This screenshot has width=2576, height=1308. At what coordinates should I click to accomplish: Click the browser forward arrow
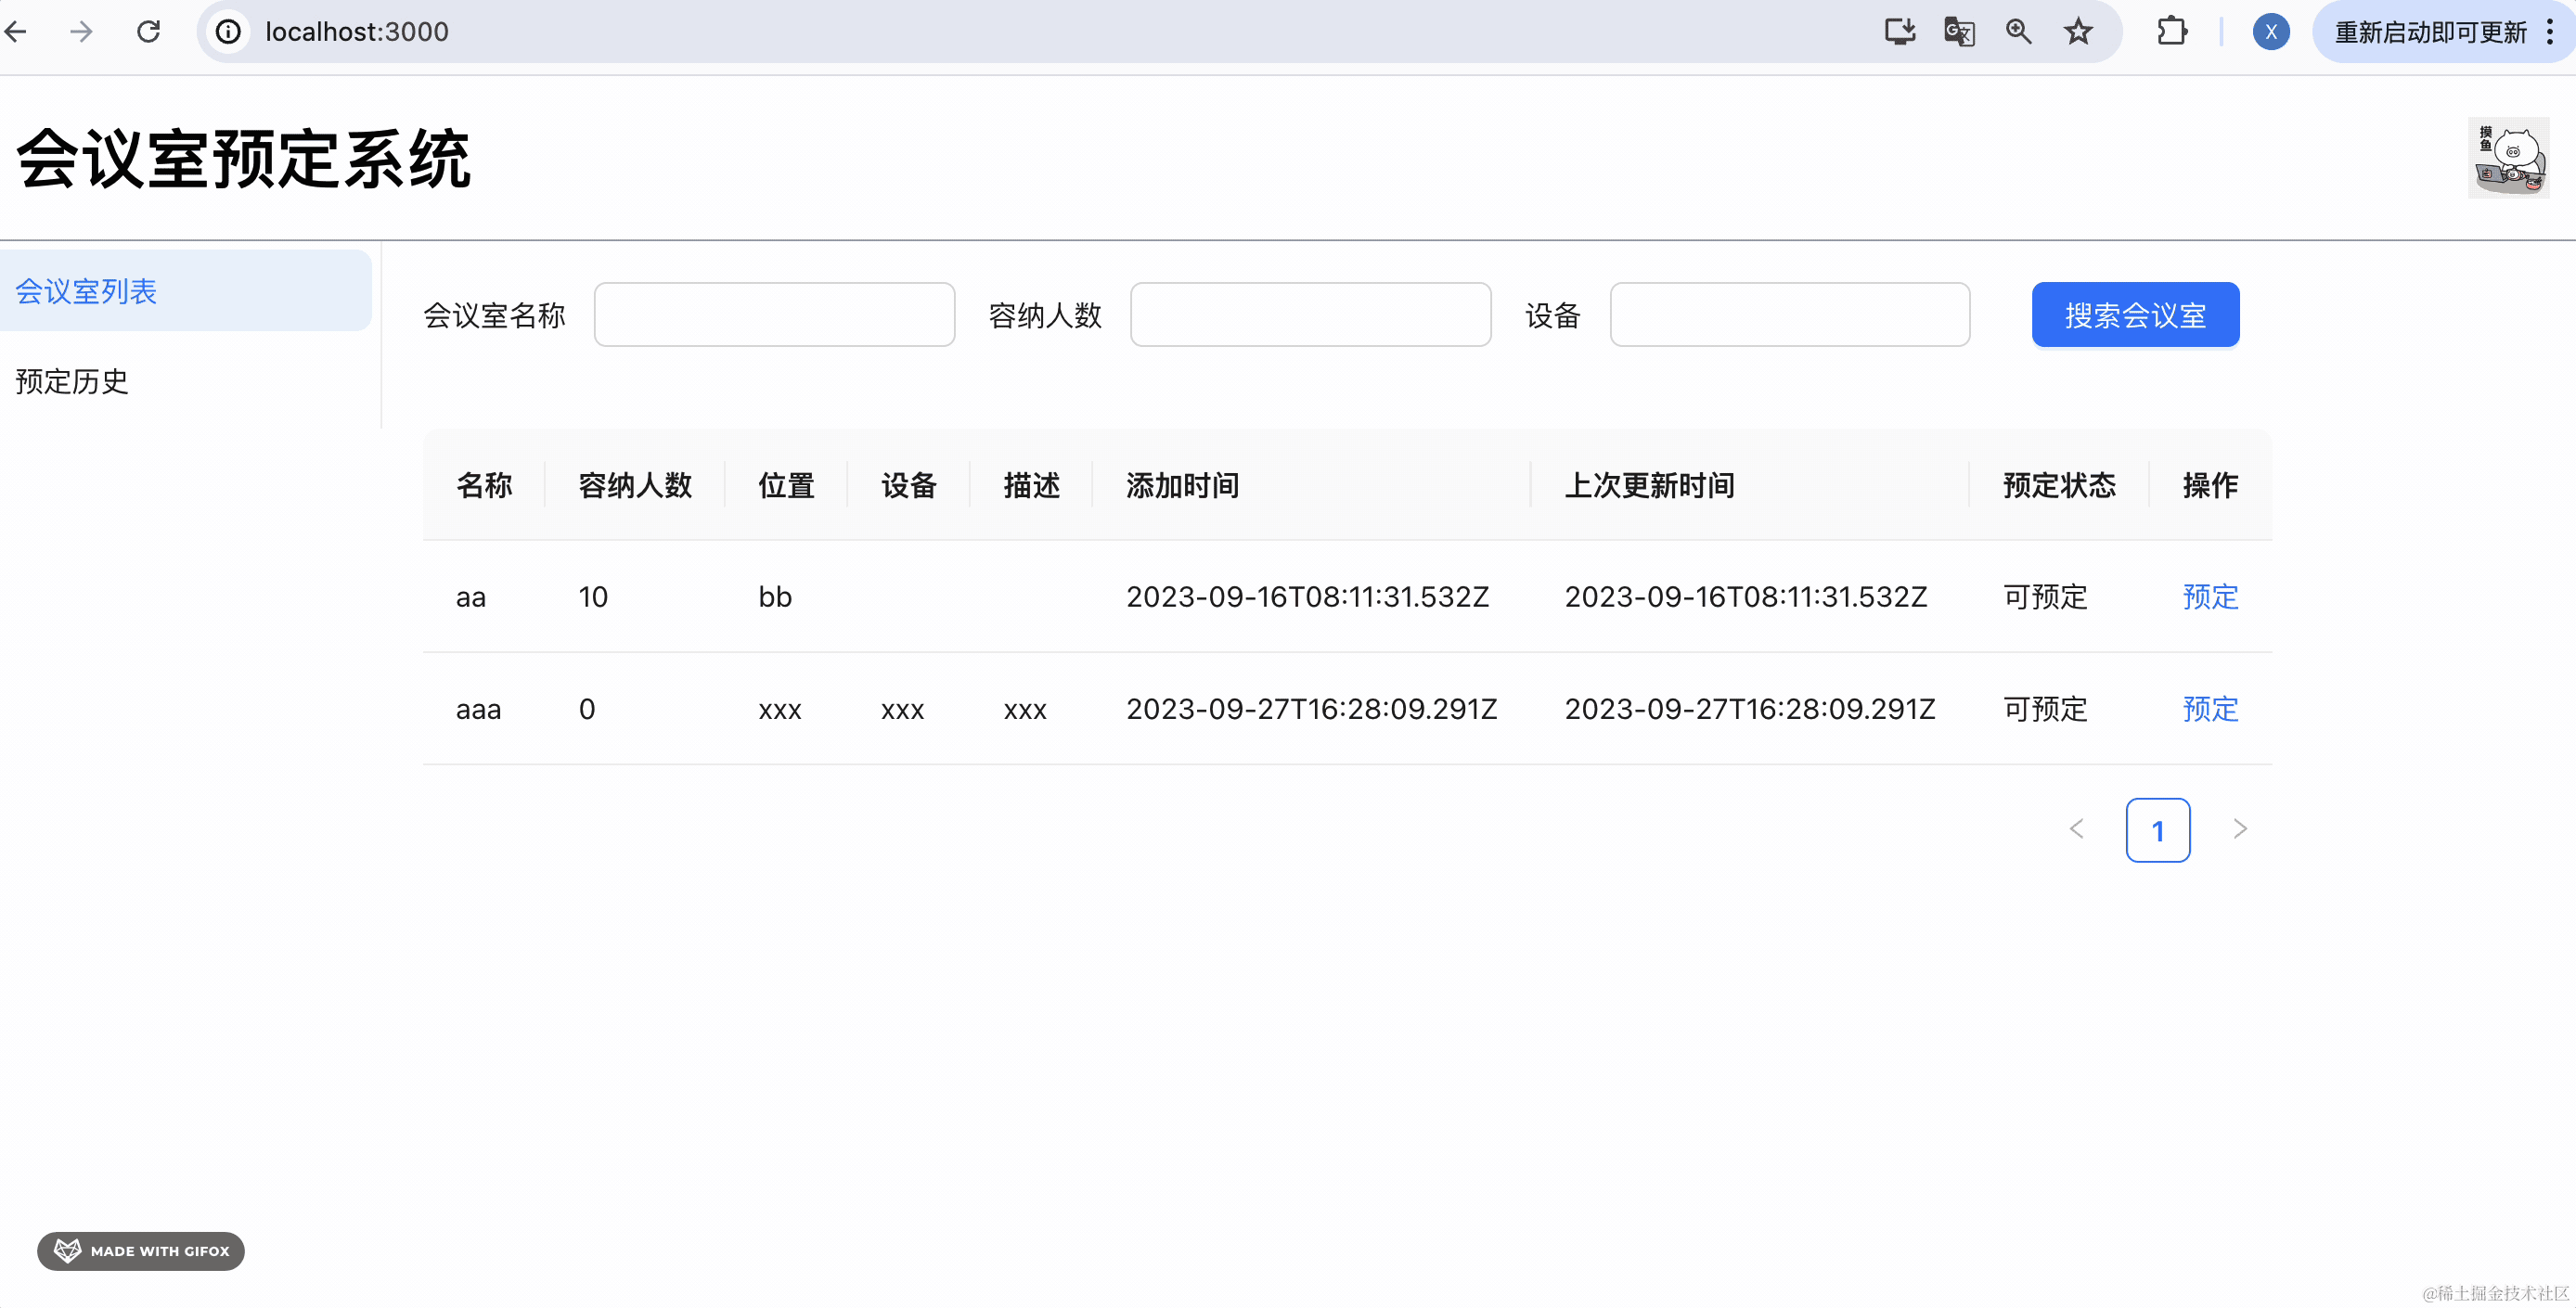(81, 32)
